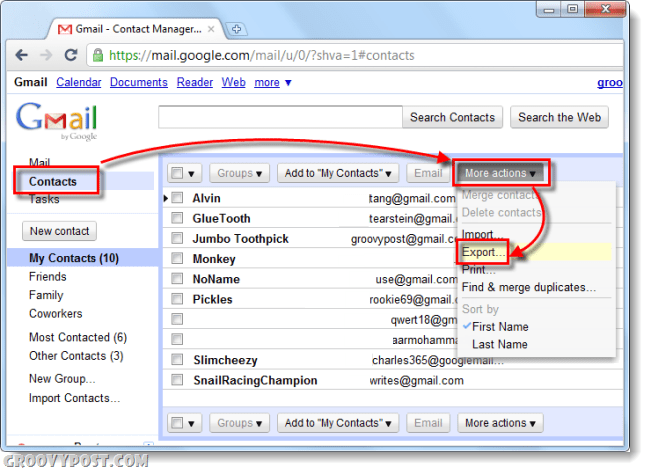Tick the checkbox beside GlueTooth
The image size is (650, 472).
177,218
